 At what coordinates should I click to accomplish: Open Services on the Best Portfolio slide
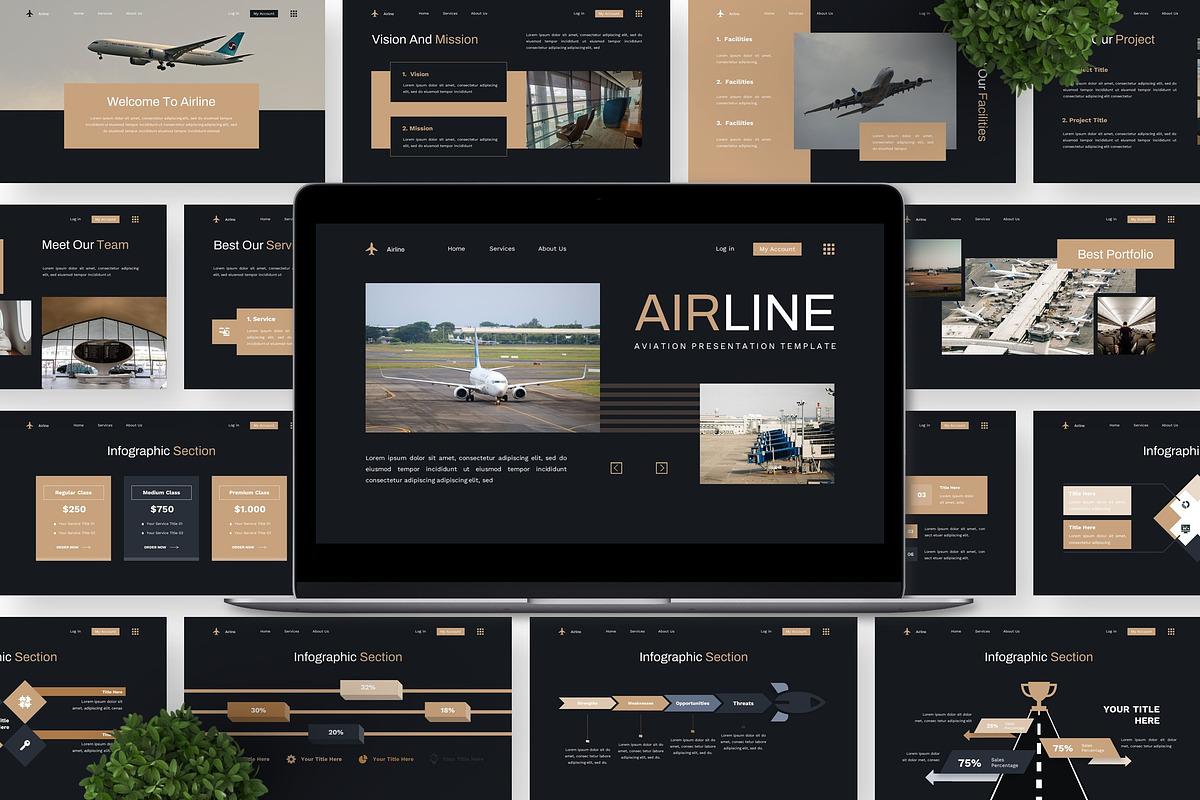click(x=982, y=219)
